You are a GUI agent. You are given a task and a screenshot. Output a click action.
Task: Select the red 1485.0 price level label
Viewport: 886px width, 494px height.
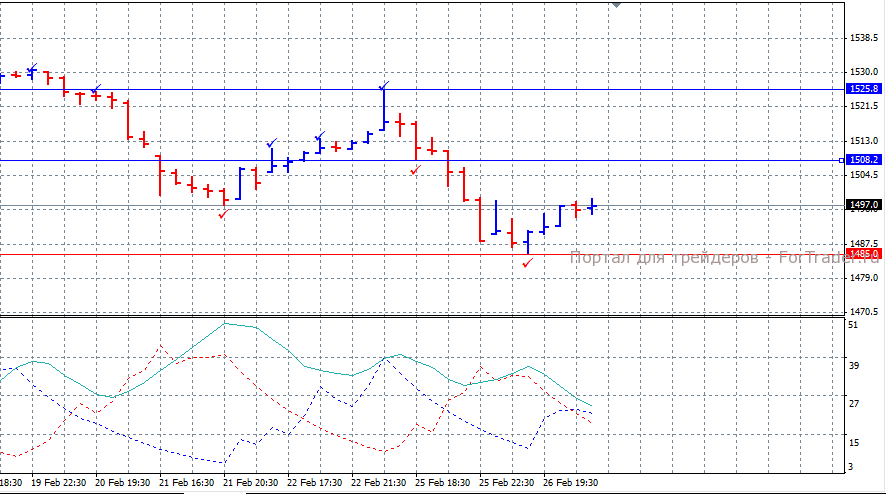(x=862, y=254)
